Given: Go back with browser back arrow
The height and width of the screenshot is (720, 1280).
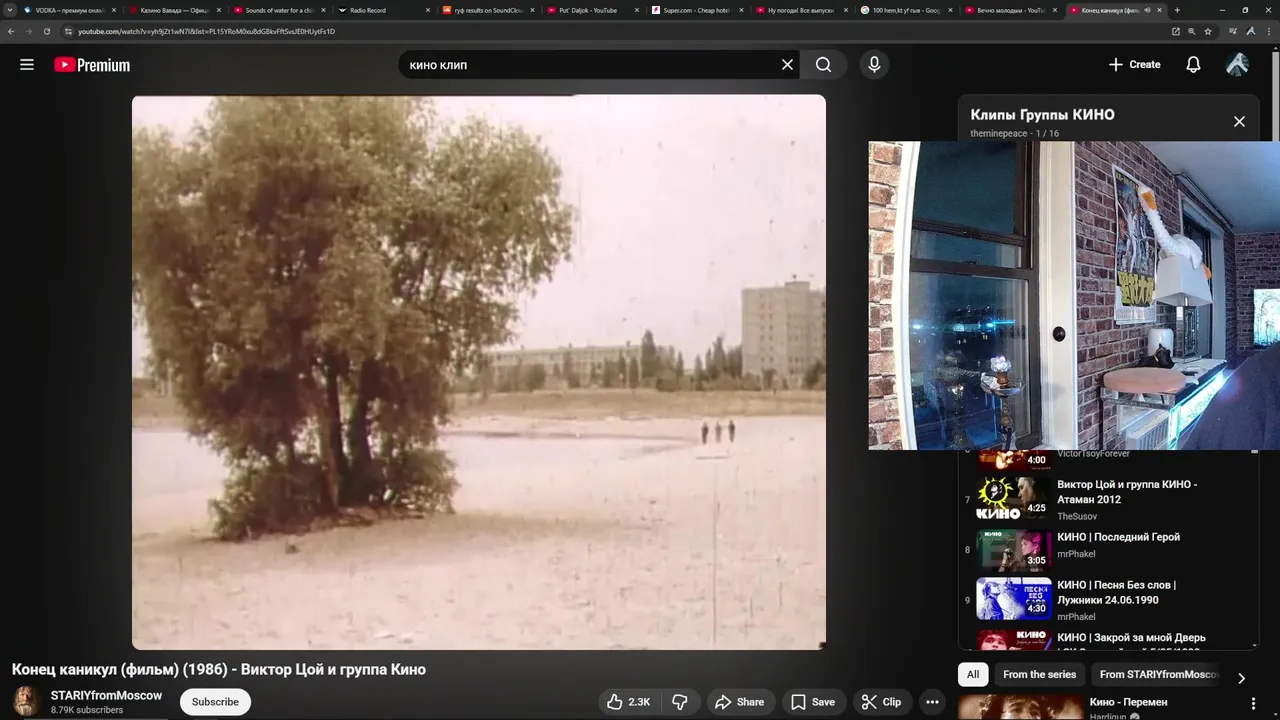Looking at the screenshot, I should [11, 31].
